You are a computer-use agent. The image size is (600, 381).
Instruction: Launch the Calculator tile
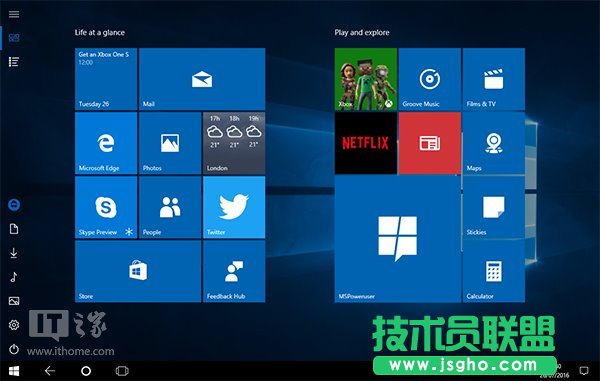(x=494, y=271)
